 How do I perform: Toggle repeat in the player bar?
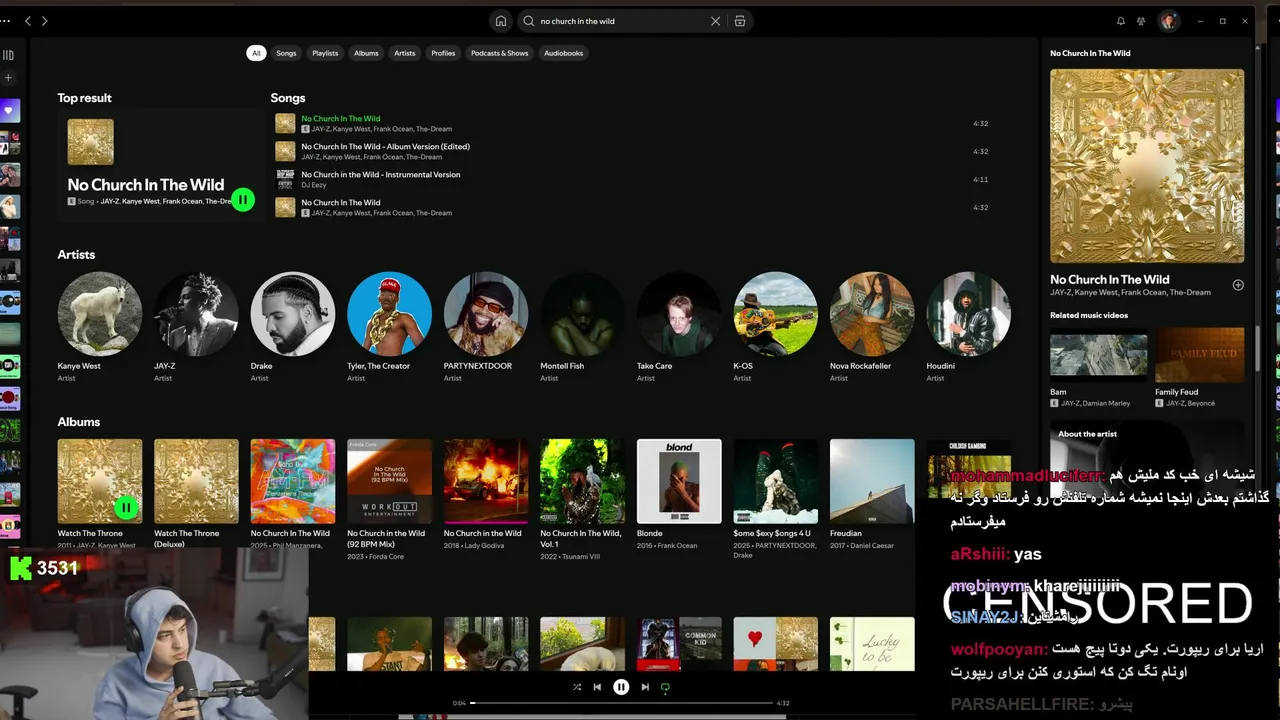tap(665, 687)
